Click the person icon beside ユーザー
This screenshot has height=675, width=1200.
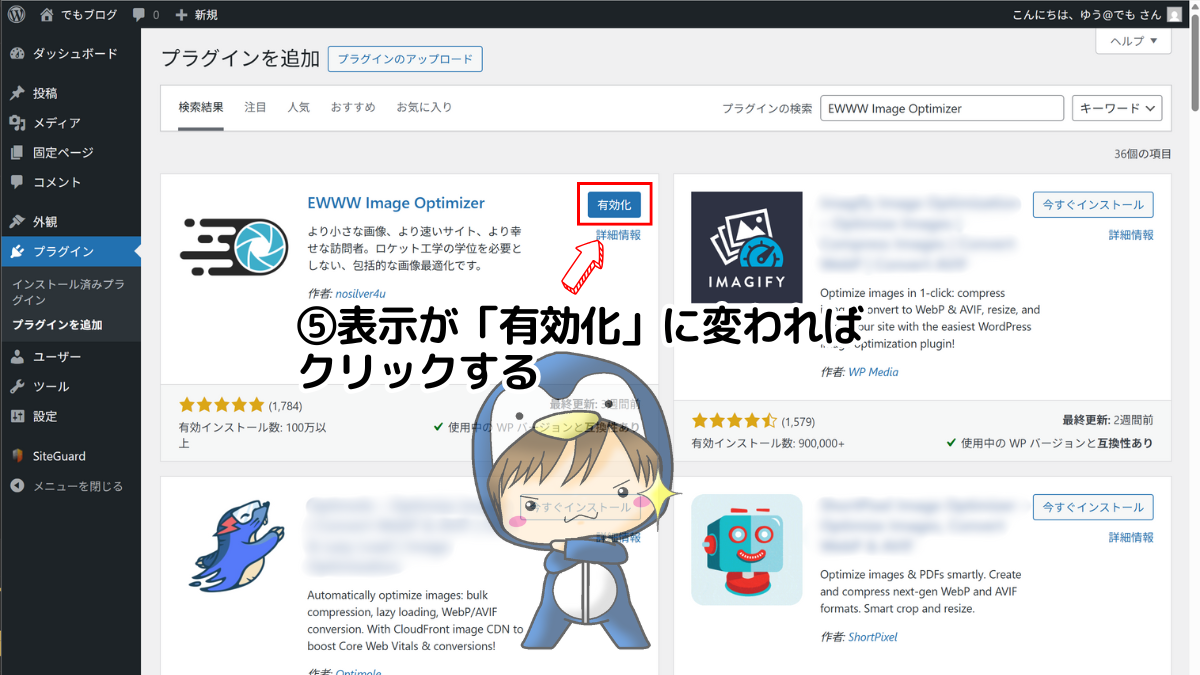coord(17,357)
